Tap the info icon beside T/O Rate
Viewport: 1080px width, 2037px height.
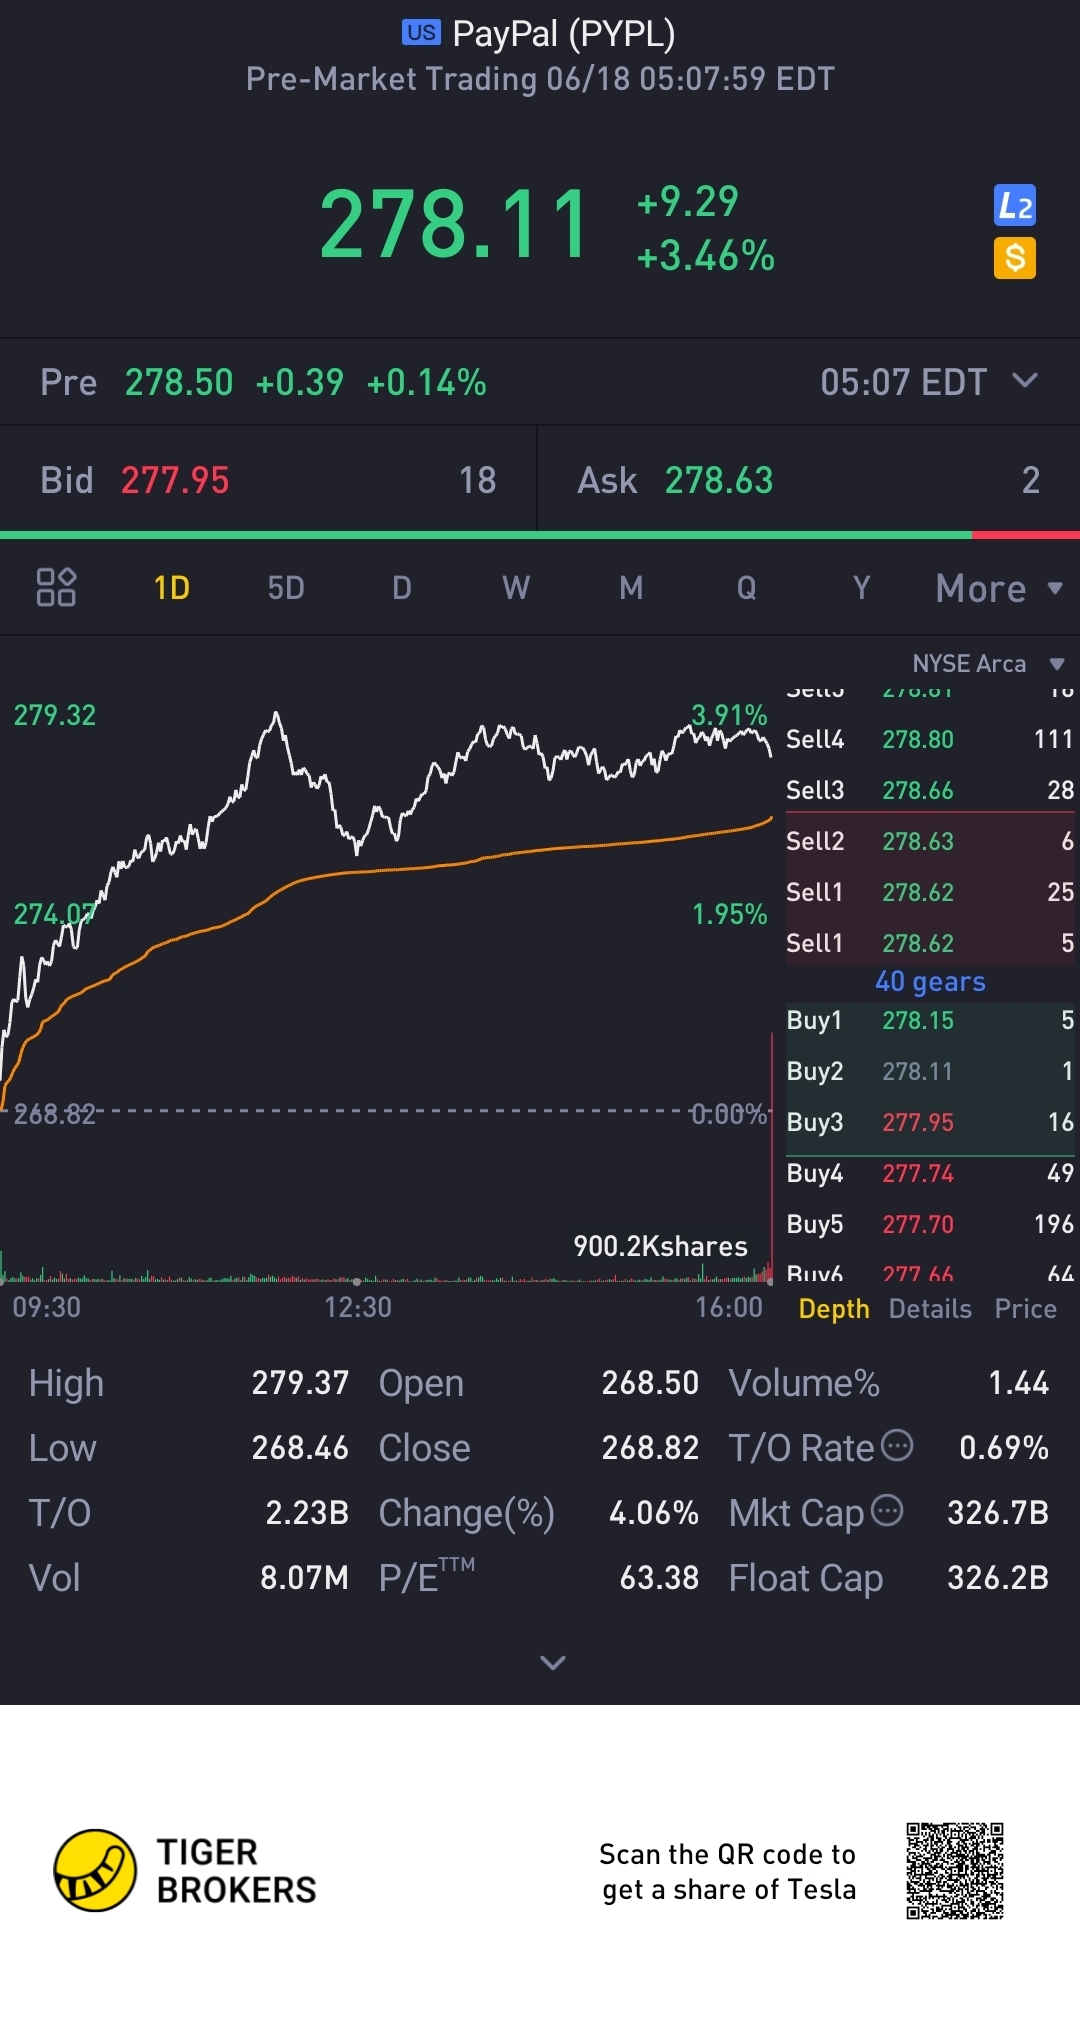point(897,1445)
